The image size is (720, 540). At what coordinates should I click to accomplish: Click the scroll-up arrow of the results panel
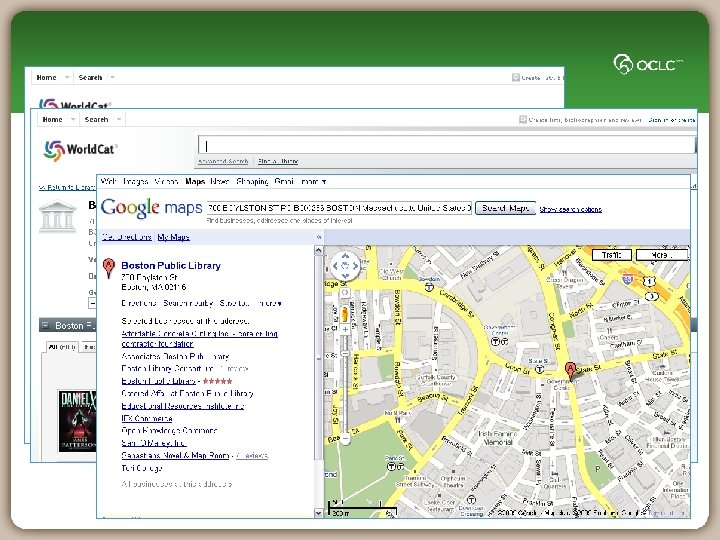point(318,250)
